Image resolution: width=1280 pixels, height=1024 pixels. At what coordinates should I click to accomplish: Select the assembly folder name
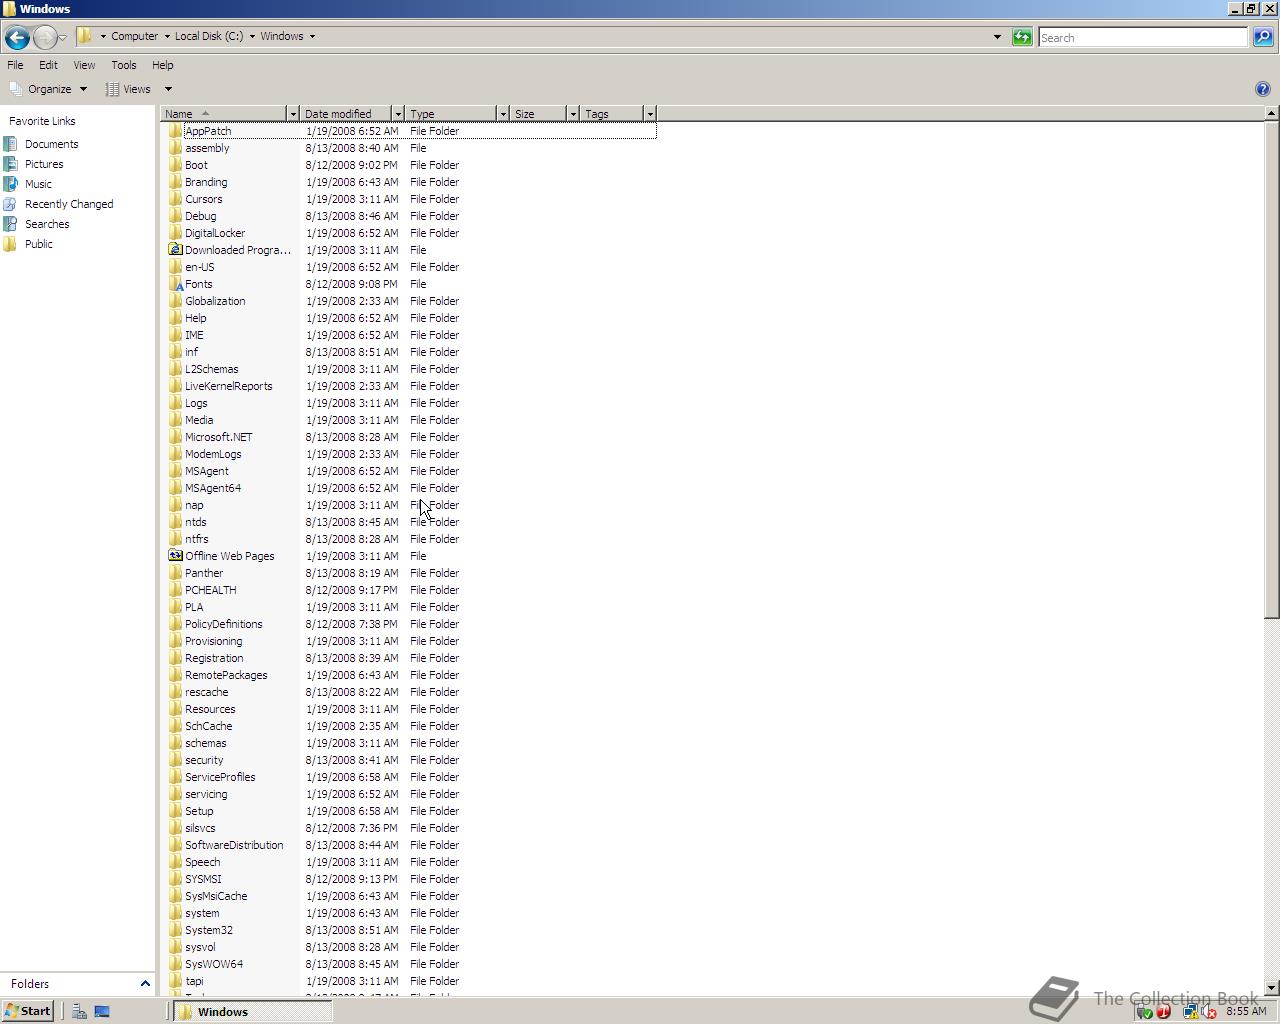(x=207, y=148)
